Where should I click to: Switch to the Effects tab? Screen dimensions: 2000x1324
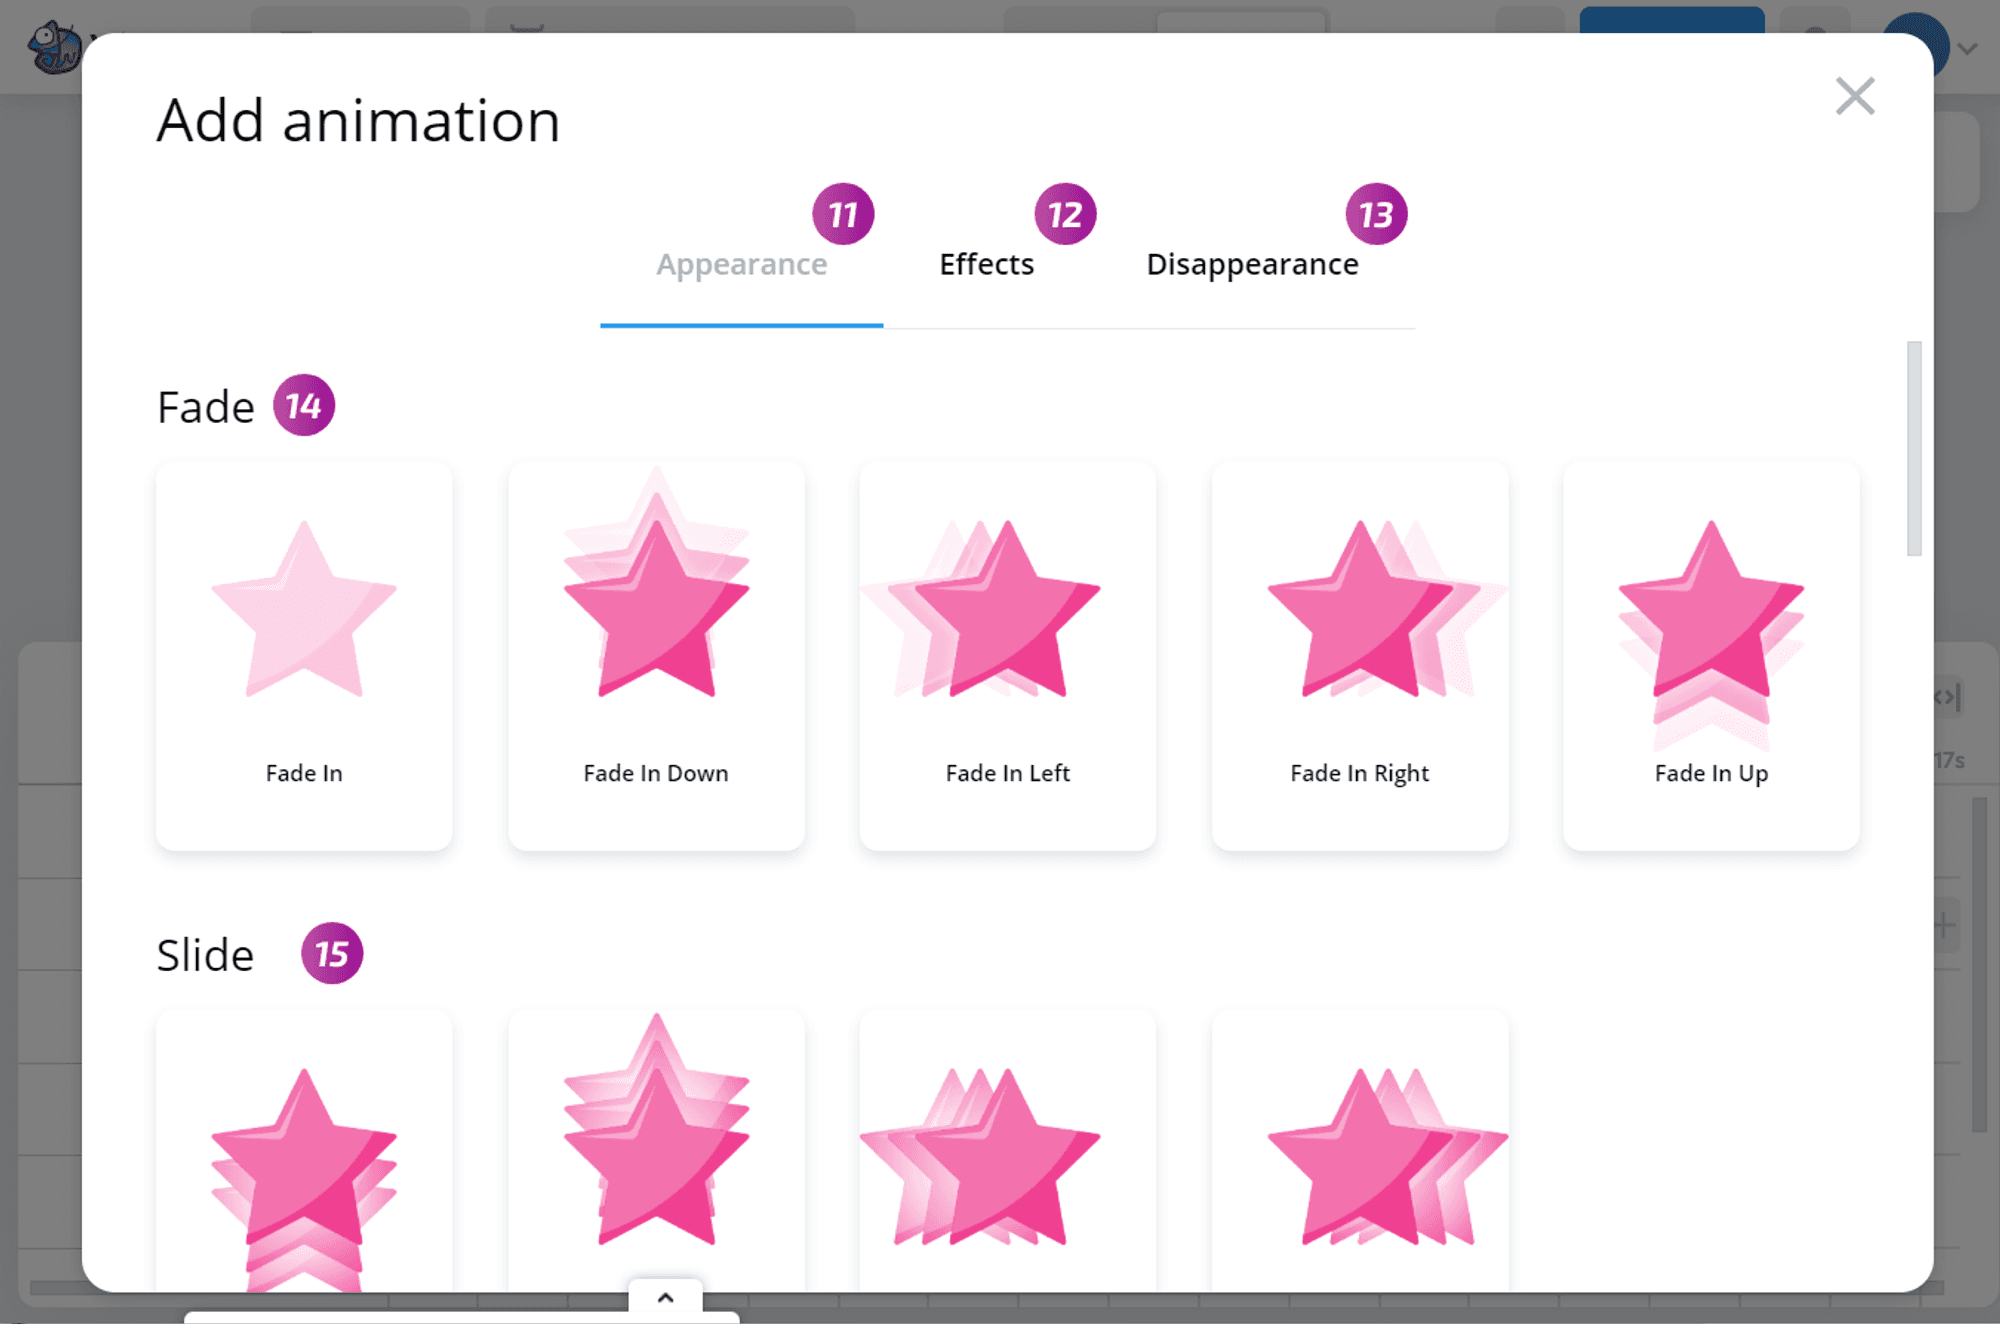click(x=986, y=265)
